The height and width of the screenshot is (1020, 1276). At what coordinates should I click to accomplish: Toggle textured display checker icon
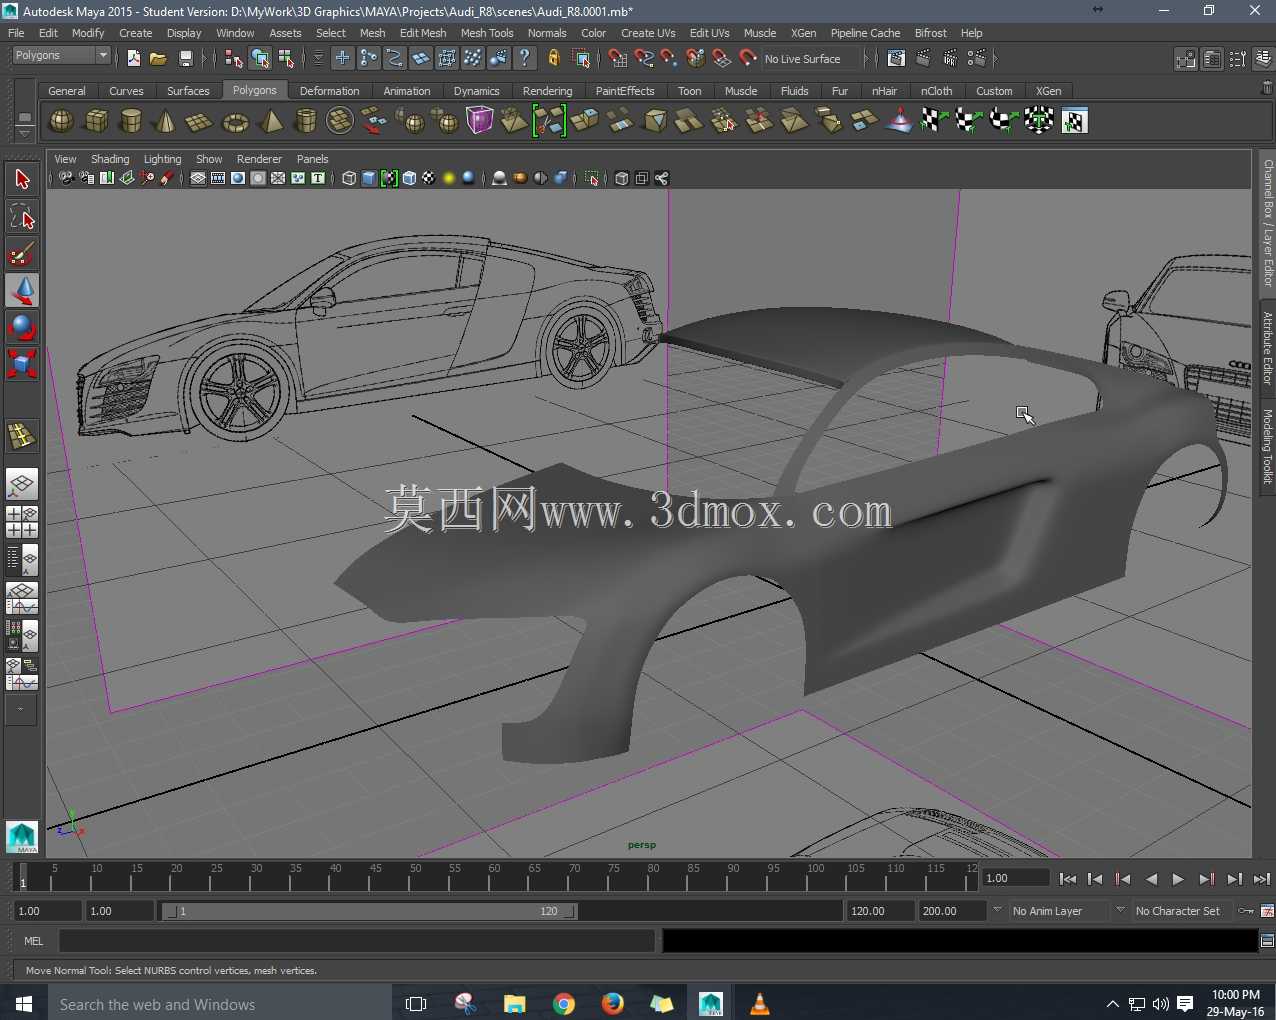tap(429, 179)
